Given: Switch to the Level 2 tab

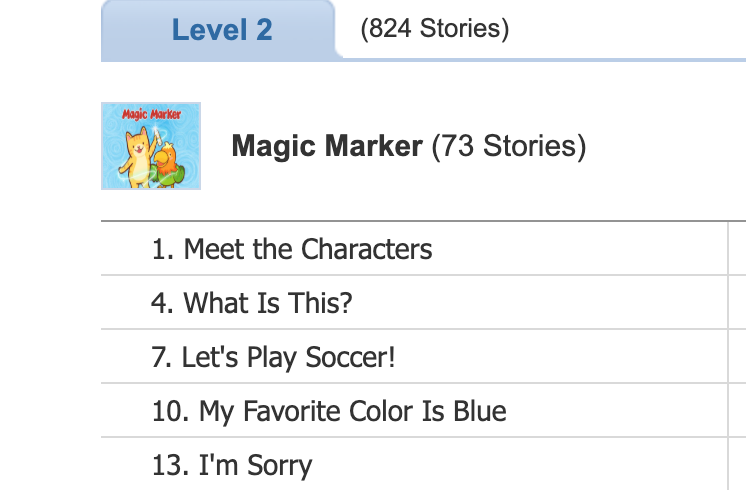Looking at the screenshot, I should pyautogui.click(x=221, y=30).
